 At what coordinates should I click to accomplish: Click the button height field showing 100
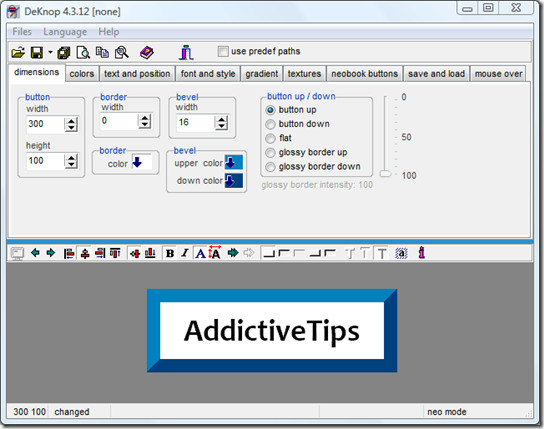pyautogui.click(x=45, y=161)
